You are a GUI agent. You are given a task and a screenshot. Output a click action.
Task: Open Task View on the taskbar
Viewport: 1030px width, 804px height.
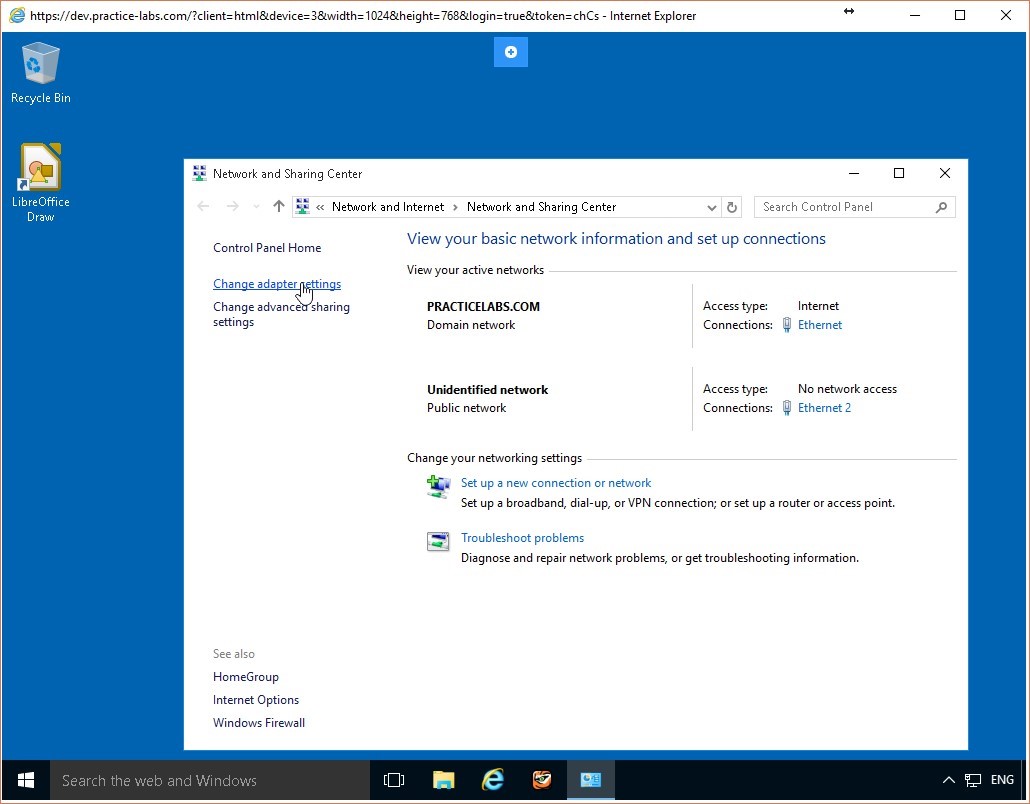point(394,780)
